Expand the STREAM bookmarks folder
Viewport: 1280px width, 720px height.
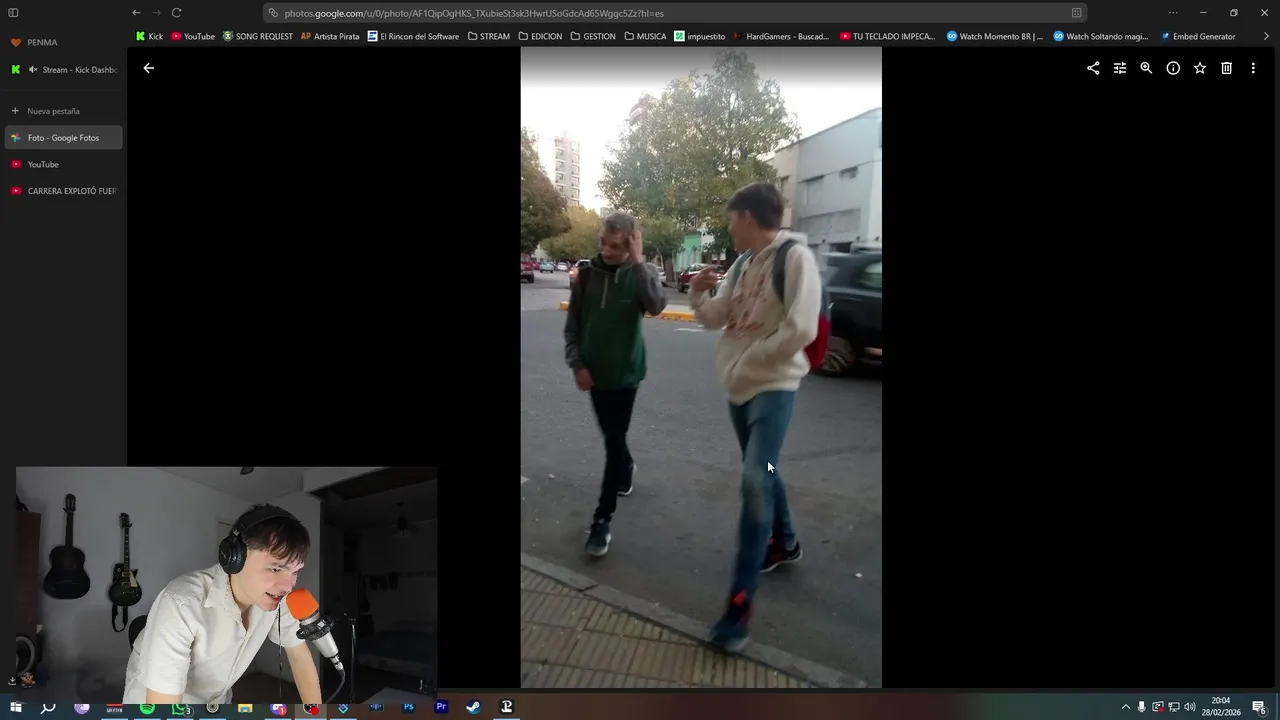[x=488, y=36]
